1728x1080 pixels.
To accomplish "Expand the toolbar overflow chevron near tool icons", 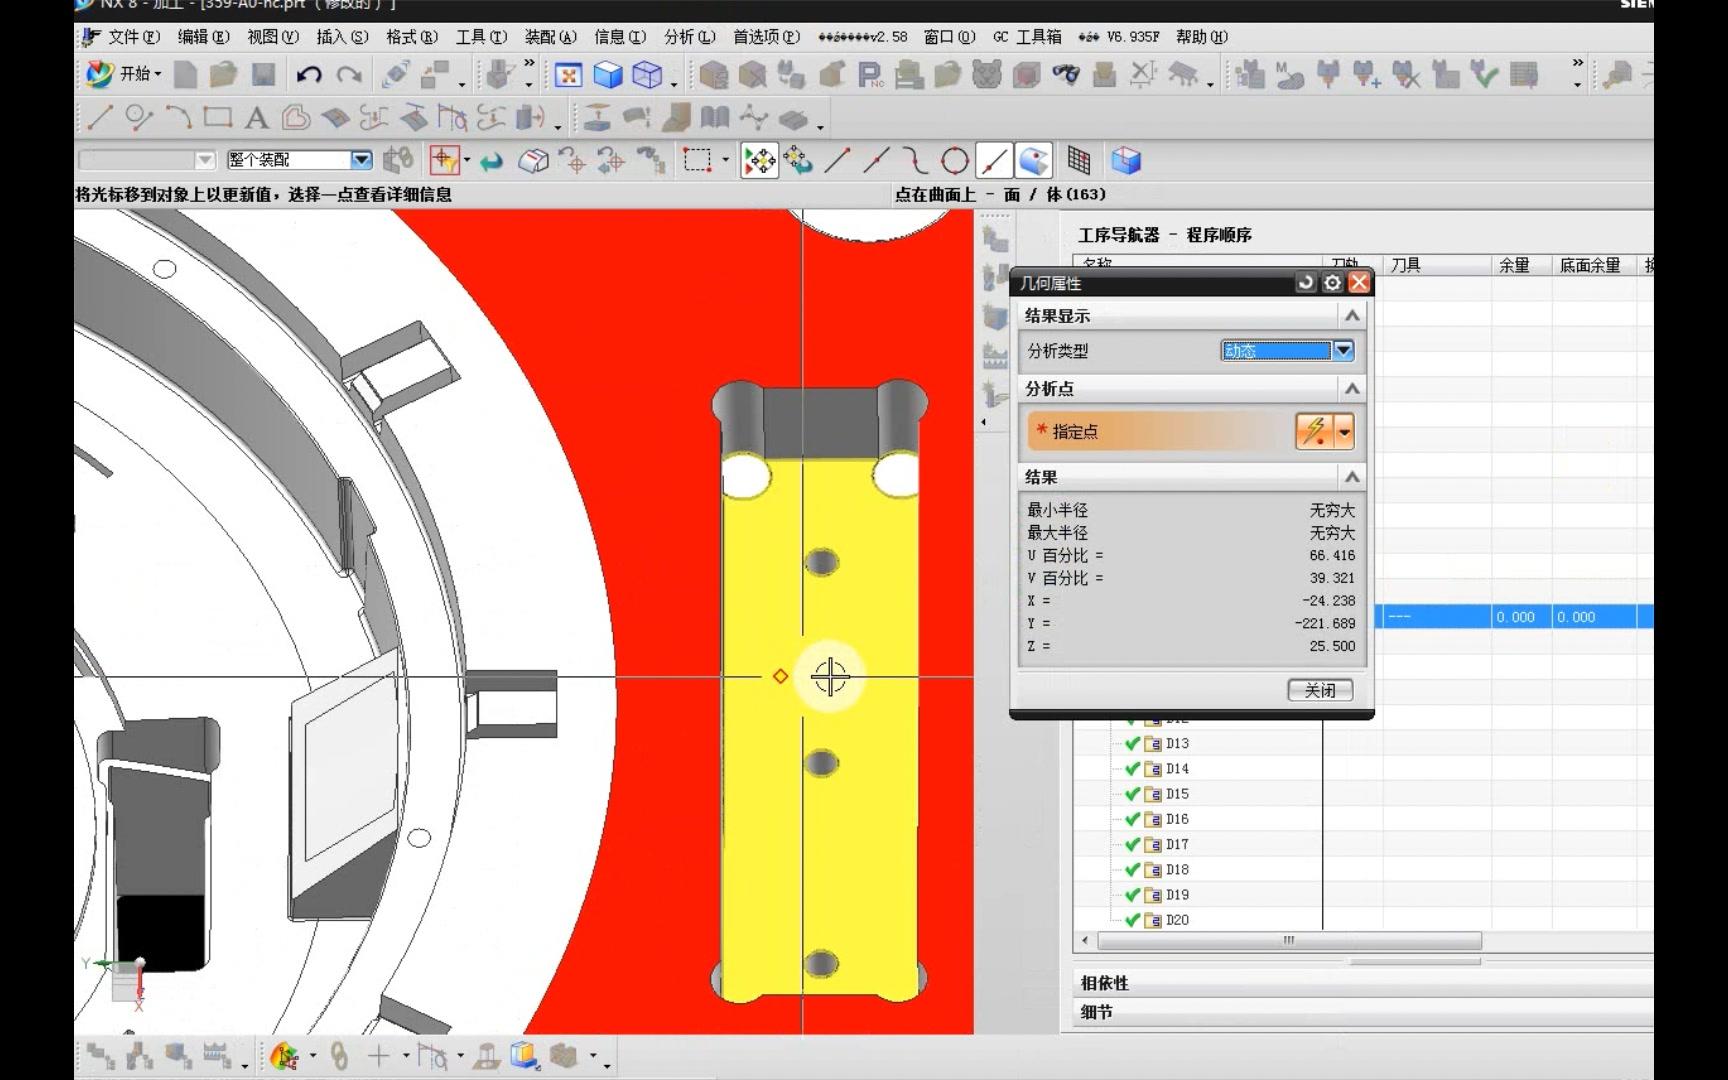I will [1577, 62].
